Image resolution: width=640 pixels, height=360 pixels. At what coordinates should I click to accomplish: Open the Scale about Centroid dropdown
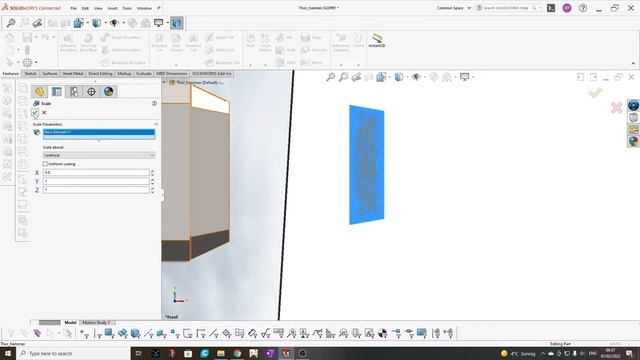(99, 155)
